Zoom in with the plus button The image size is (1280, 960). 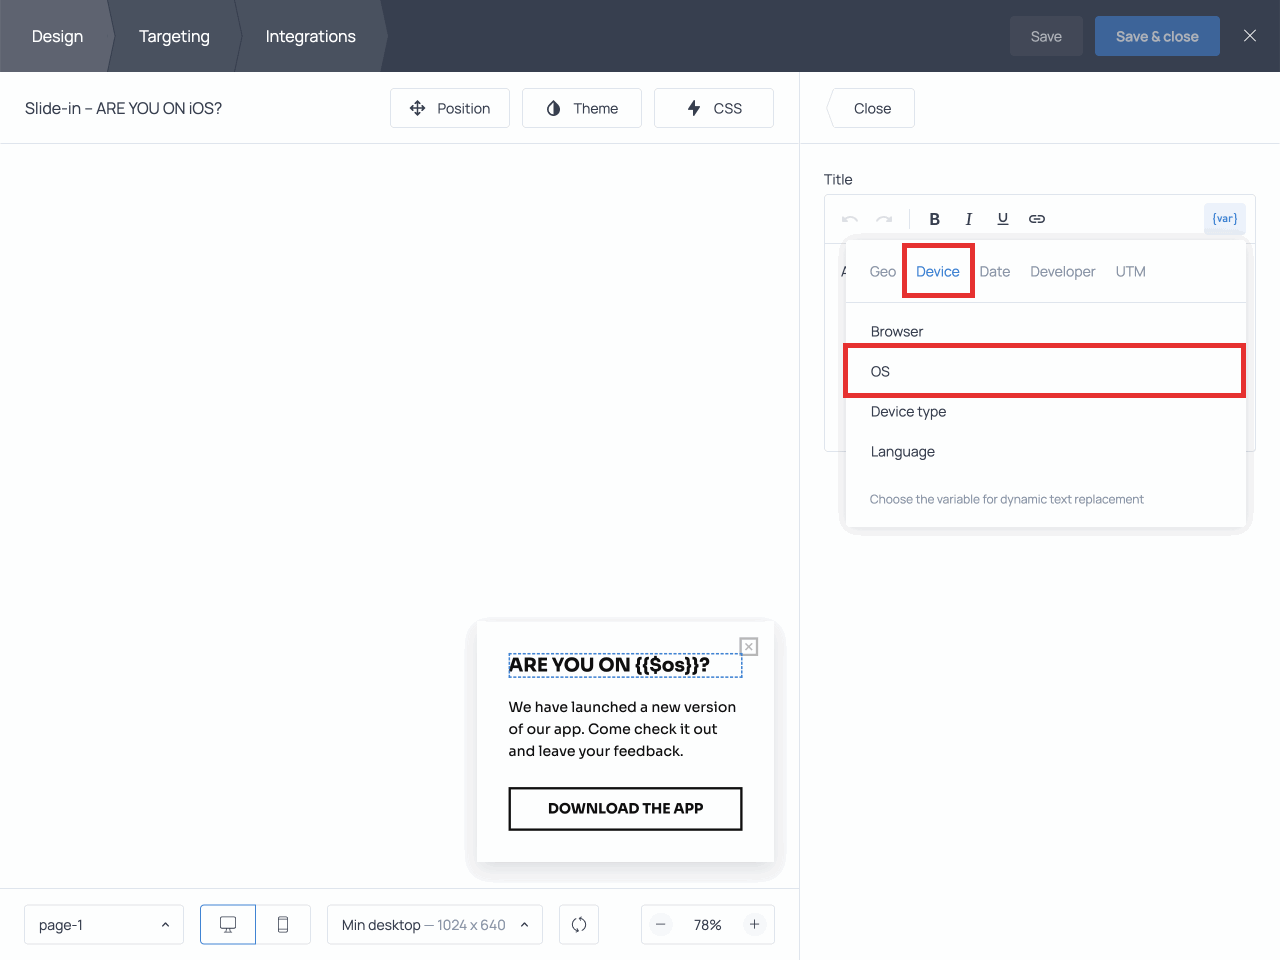754,925
